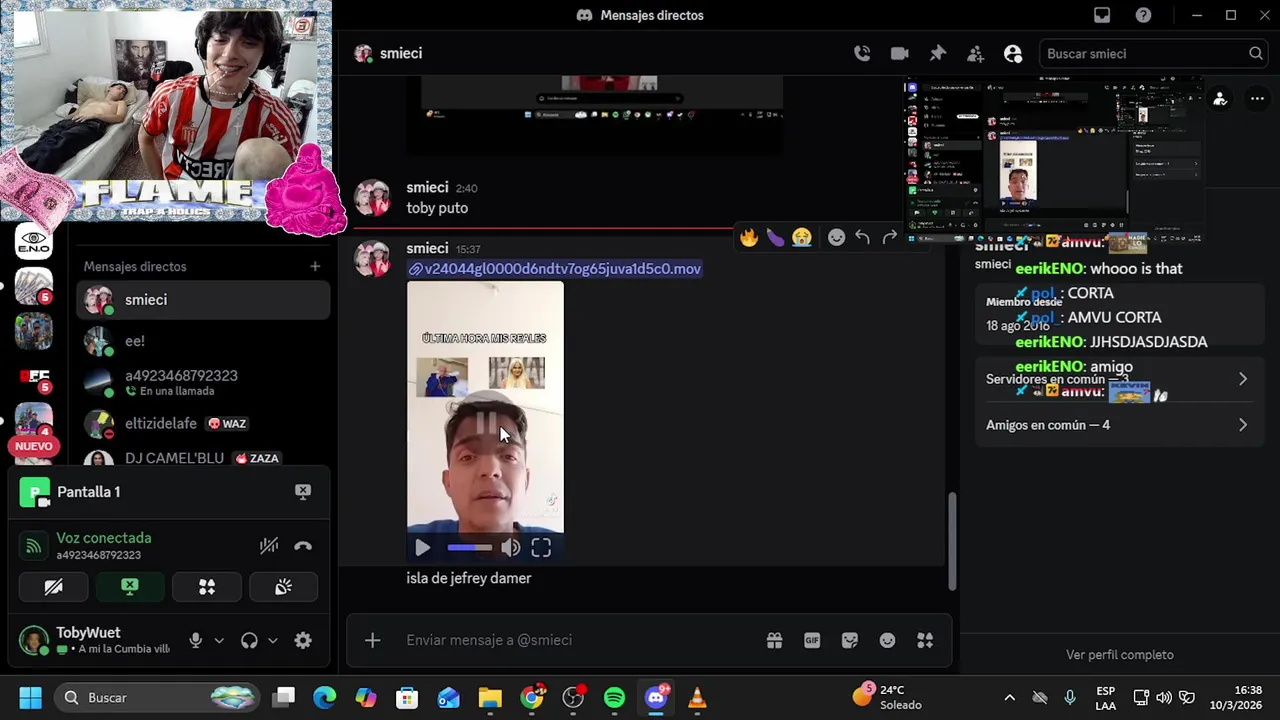1280x720 pixels.
Task: Open the sticker picker
Action: [x=850, y=640]
